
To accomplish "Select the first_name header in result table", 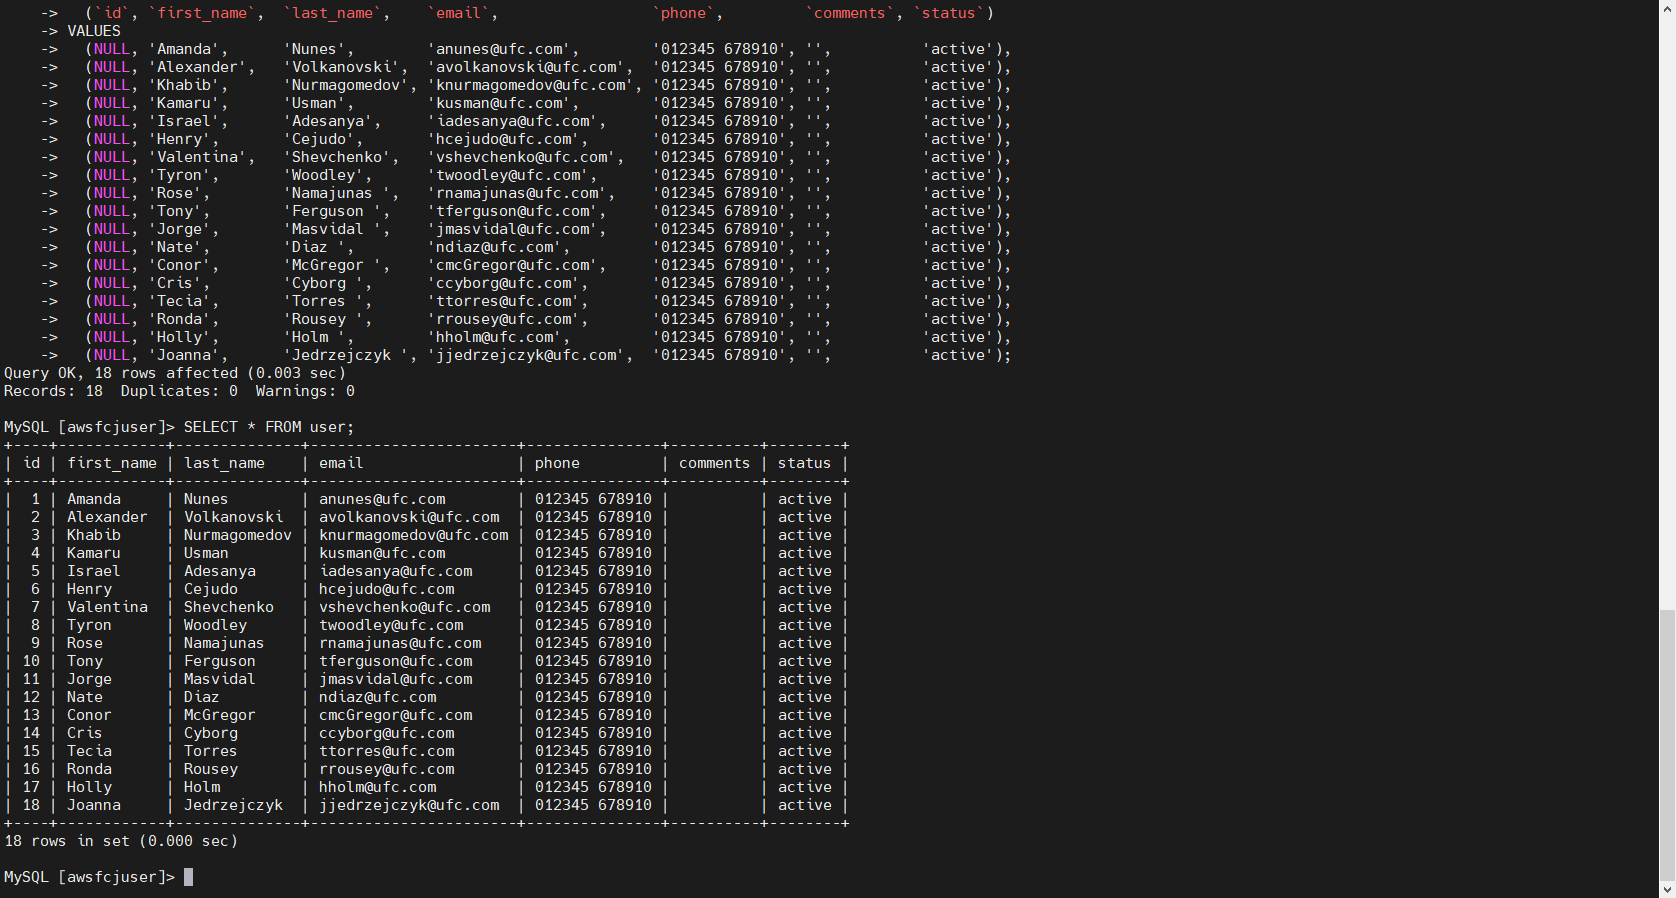I will click(112, 463).
